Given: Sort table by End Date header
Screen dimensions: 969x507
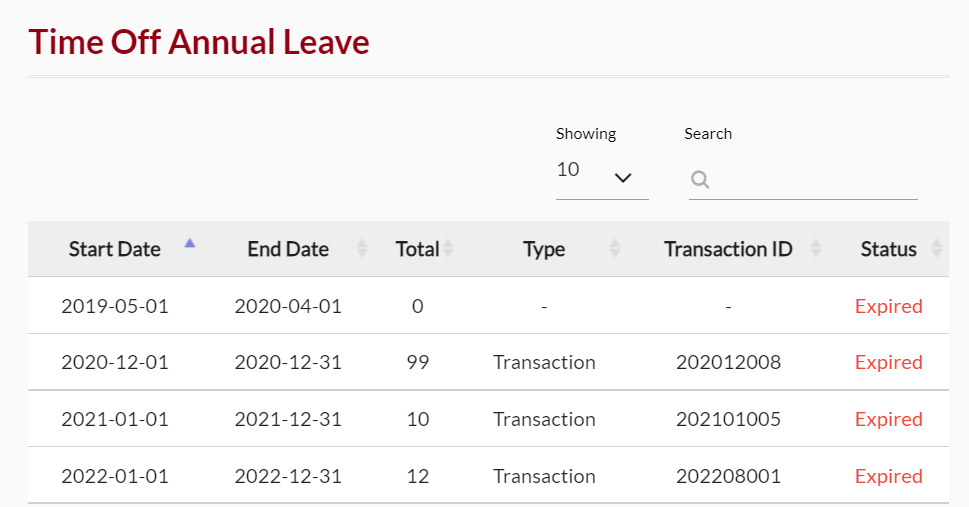Looking at the screenshot, I should click(x=288, y=249).
